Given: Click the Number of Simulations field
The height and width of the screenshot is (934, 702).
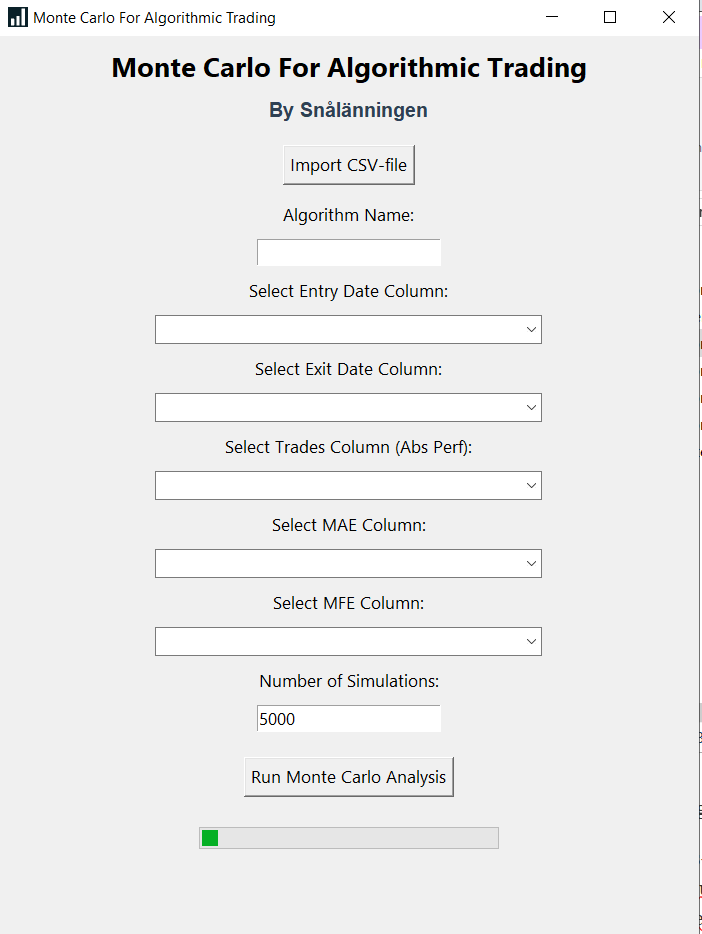Looking at the screenshot, I should [349, 719].
